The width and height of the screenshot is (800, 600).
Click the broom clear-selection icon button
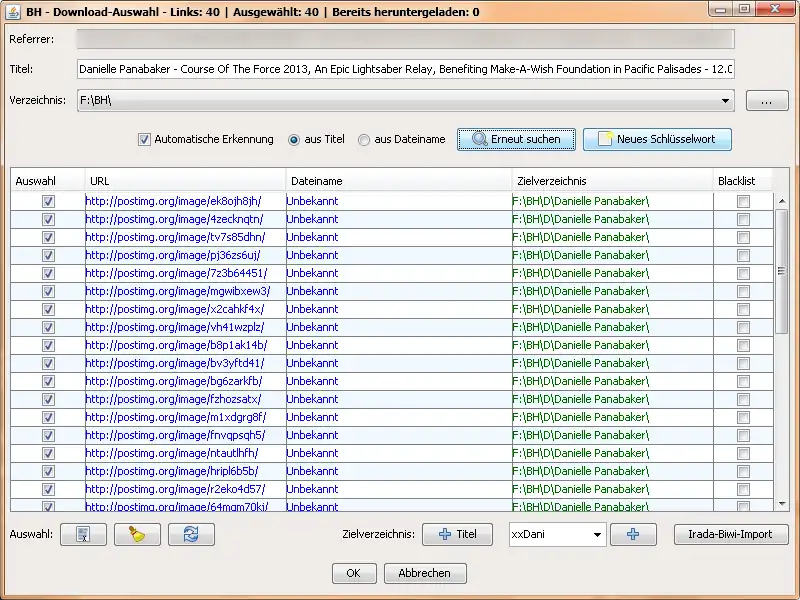point(137,534)
